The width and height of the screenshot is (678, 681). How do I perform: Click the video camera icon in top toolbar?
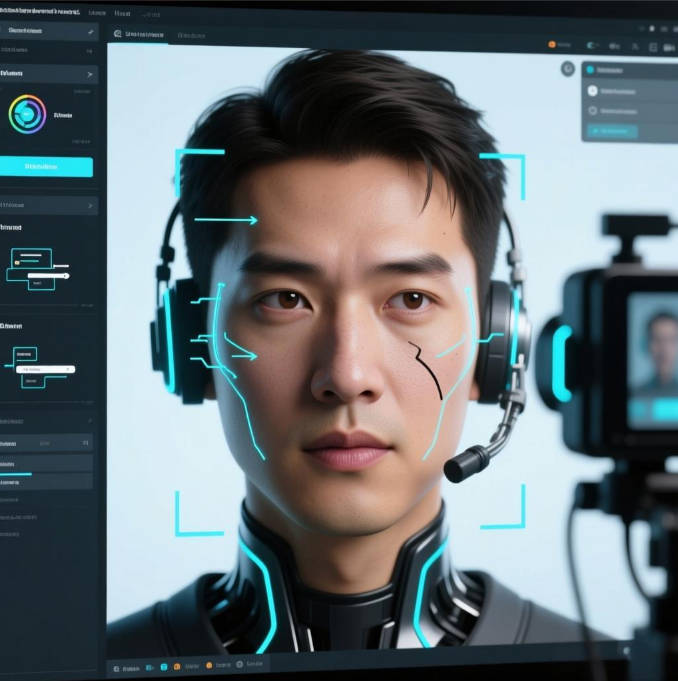(x=667, y=46)
